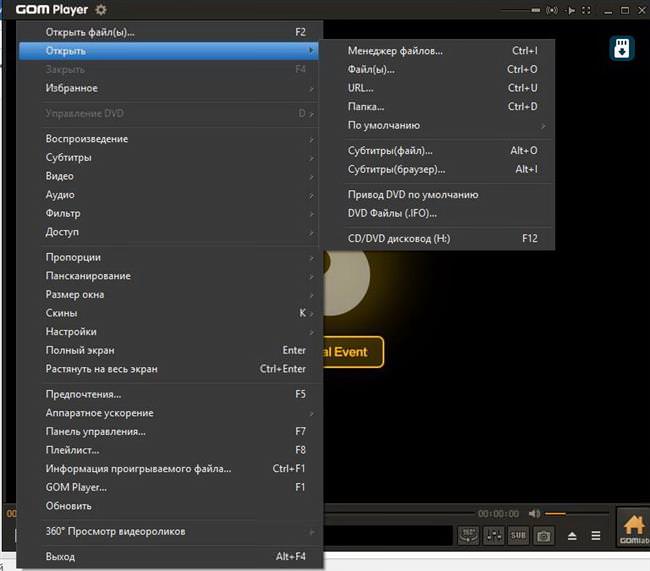650x571 pixels.
Task: Expand 'Аппаратное ускорение' submenu
Action: coord(169,413)
